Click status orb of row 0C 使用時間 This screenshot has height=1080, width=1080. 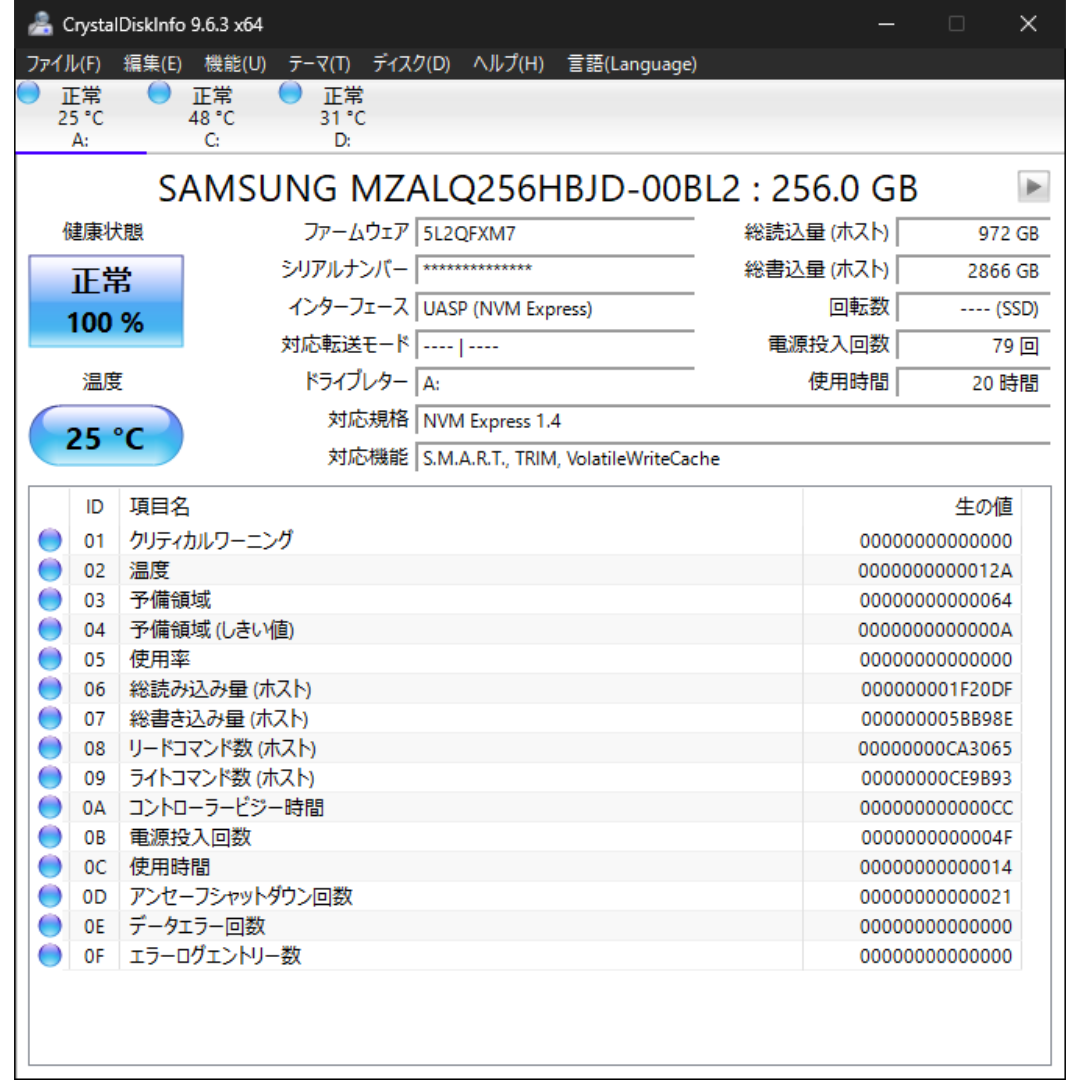50,866
